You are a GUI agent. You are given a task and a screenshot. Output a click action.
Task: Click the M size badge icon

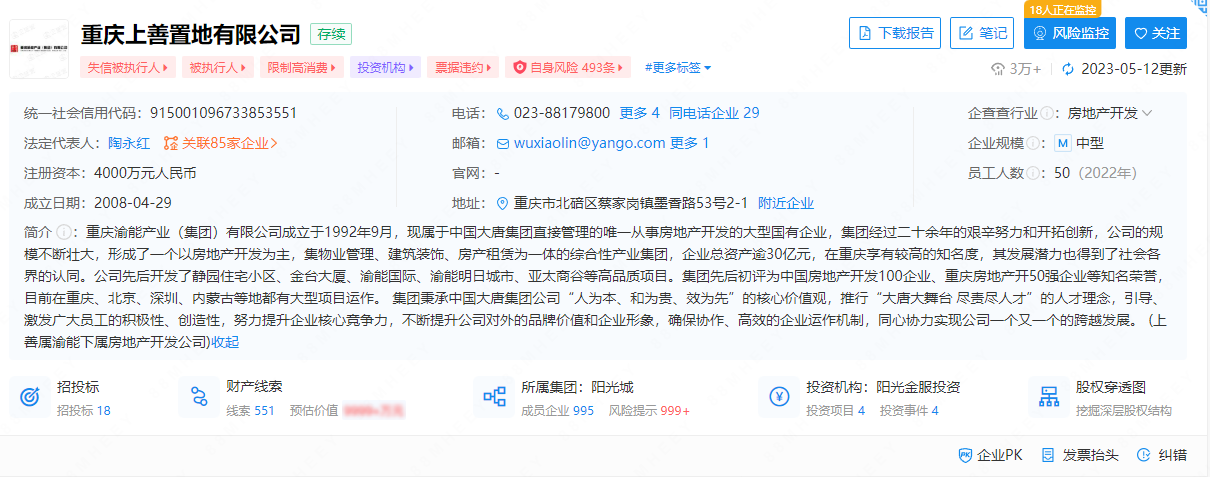click(x=1063, y=143)
